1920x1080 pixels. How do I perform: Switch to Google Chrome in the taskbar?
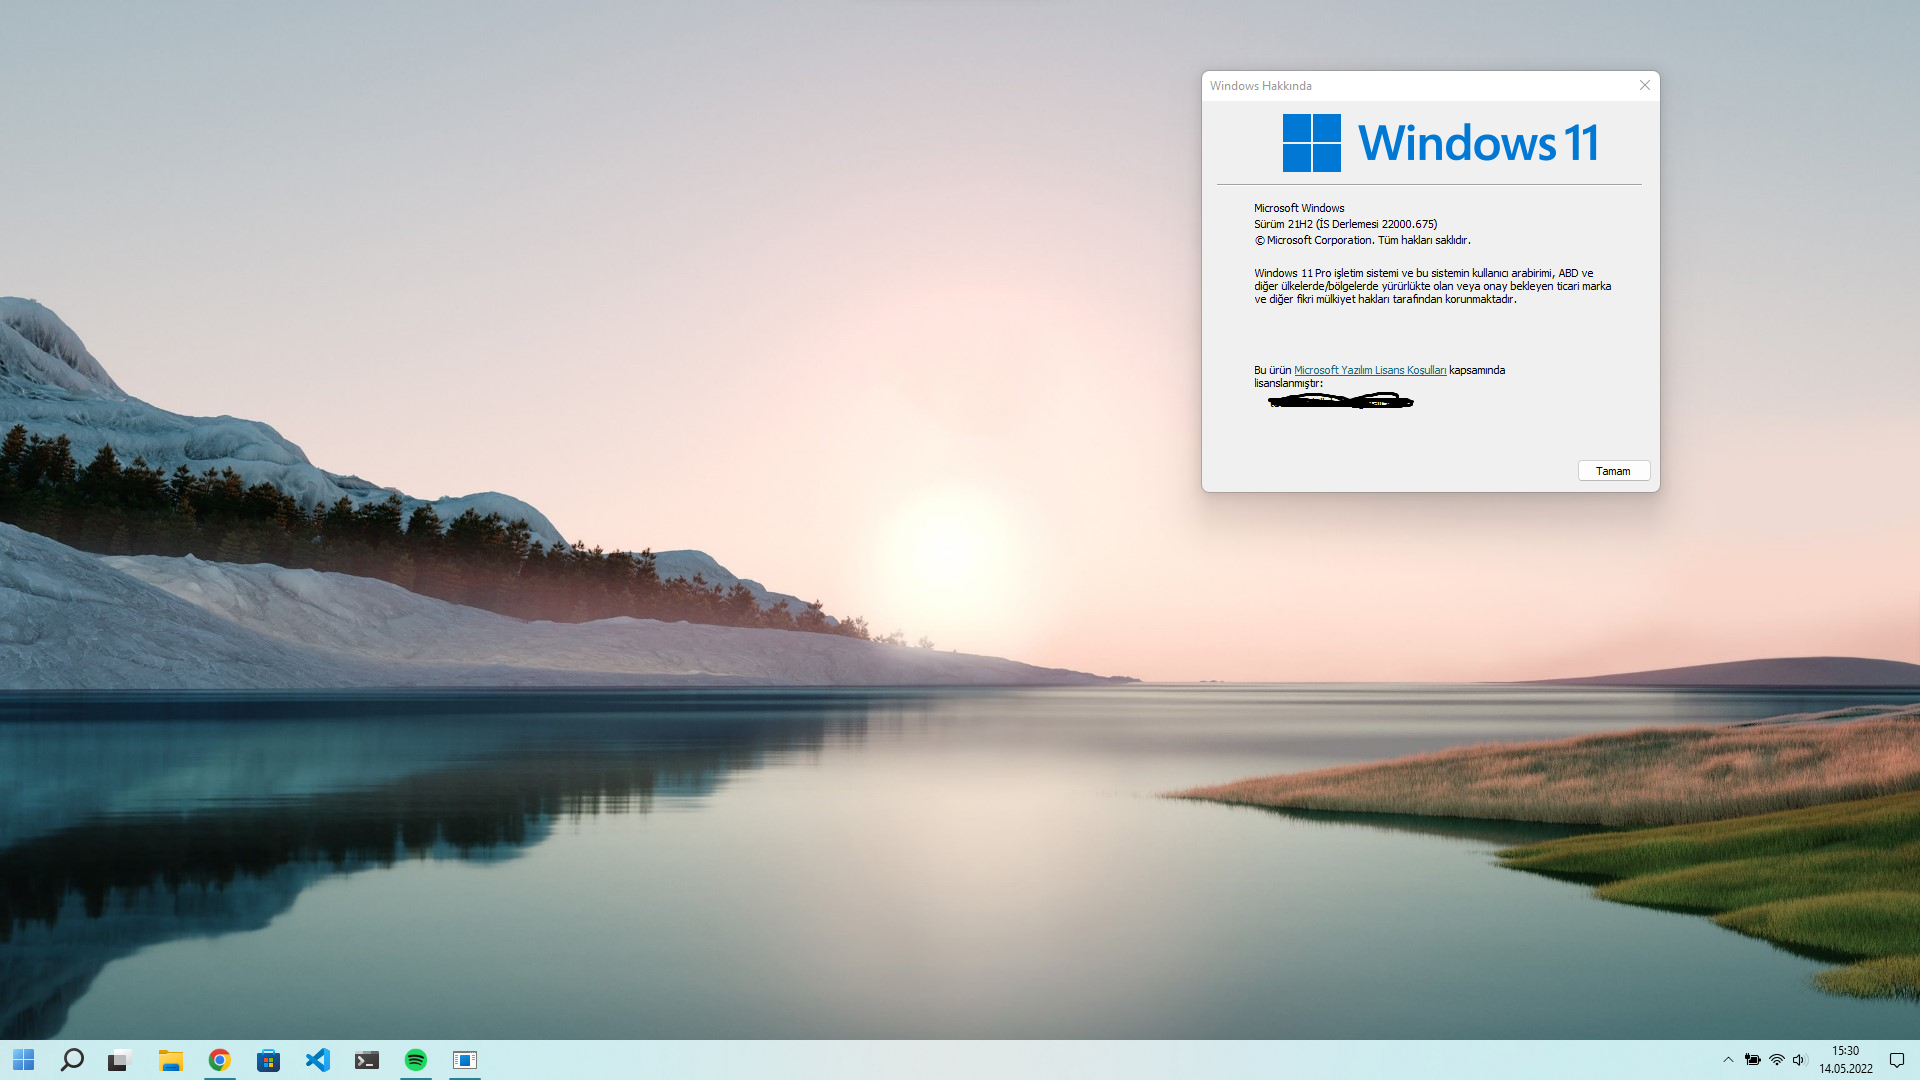coord(220,1060)
